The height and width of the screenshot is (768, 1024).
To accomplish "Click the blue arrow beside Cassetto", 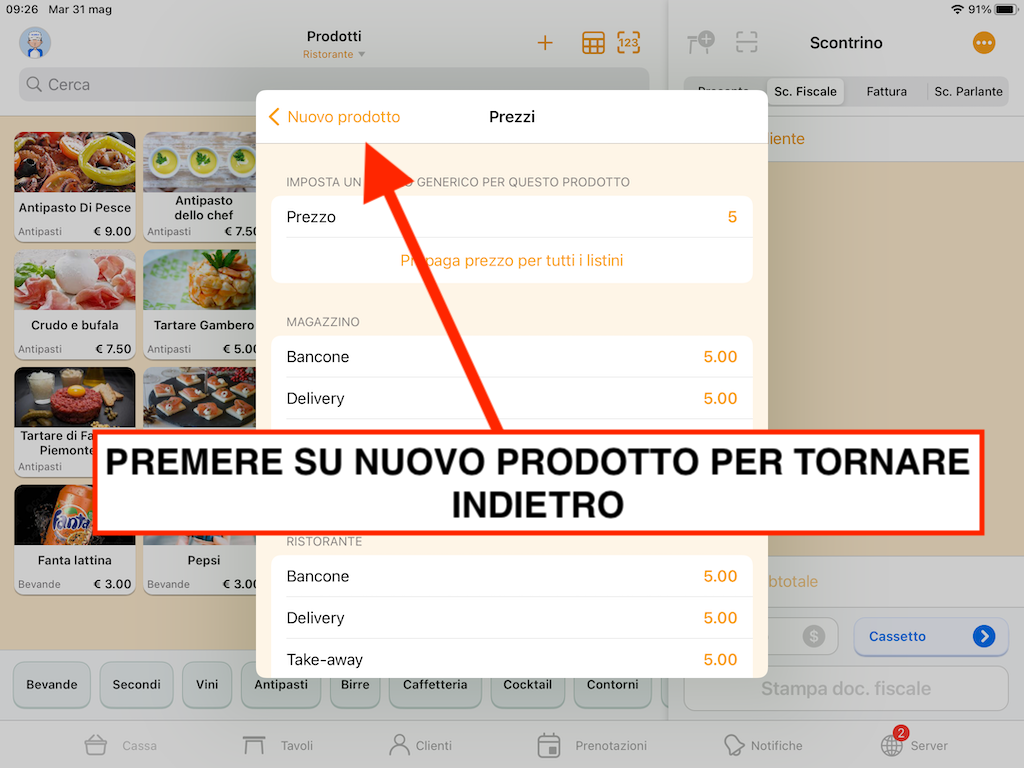I will coord(984,636).
